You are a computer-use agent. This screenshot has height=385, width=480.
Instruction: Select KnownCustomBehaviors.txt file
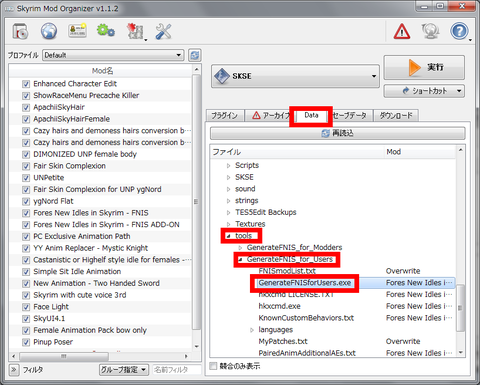coord(306,318)
